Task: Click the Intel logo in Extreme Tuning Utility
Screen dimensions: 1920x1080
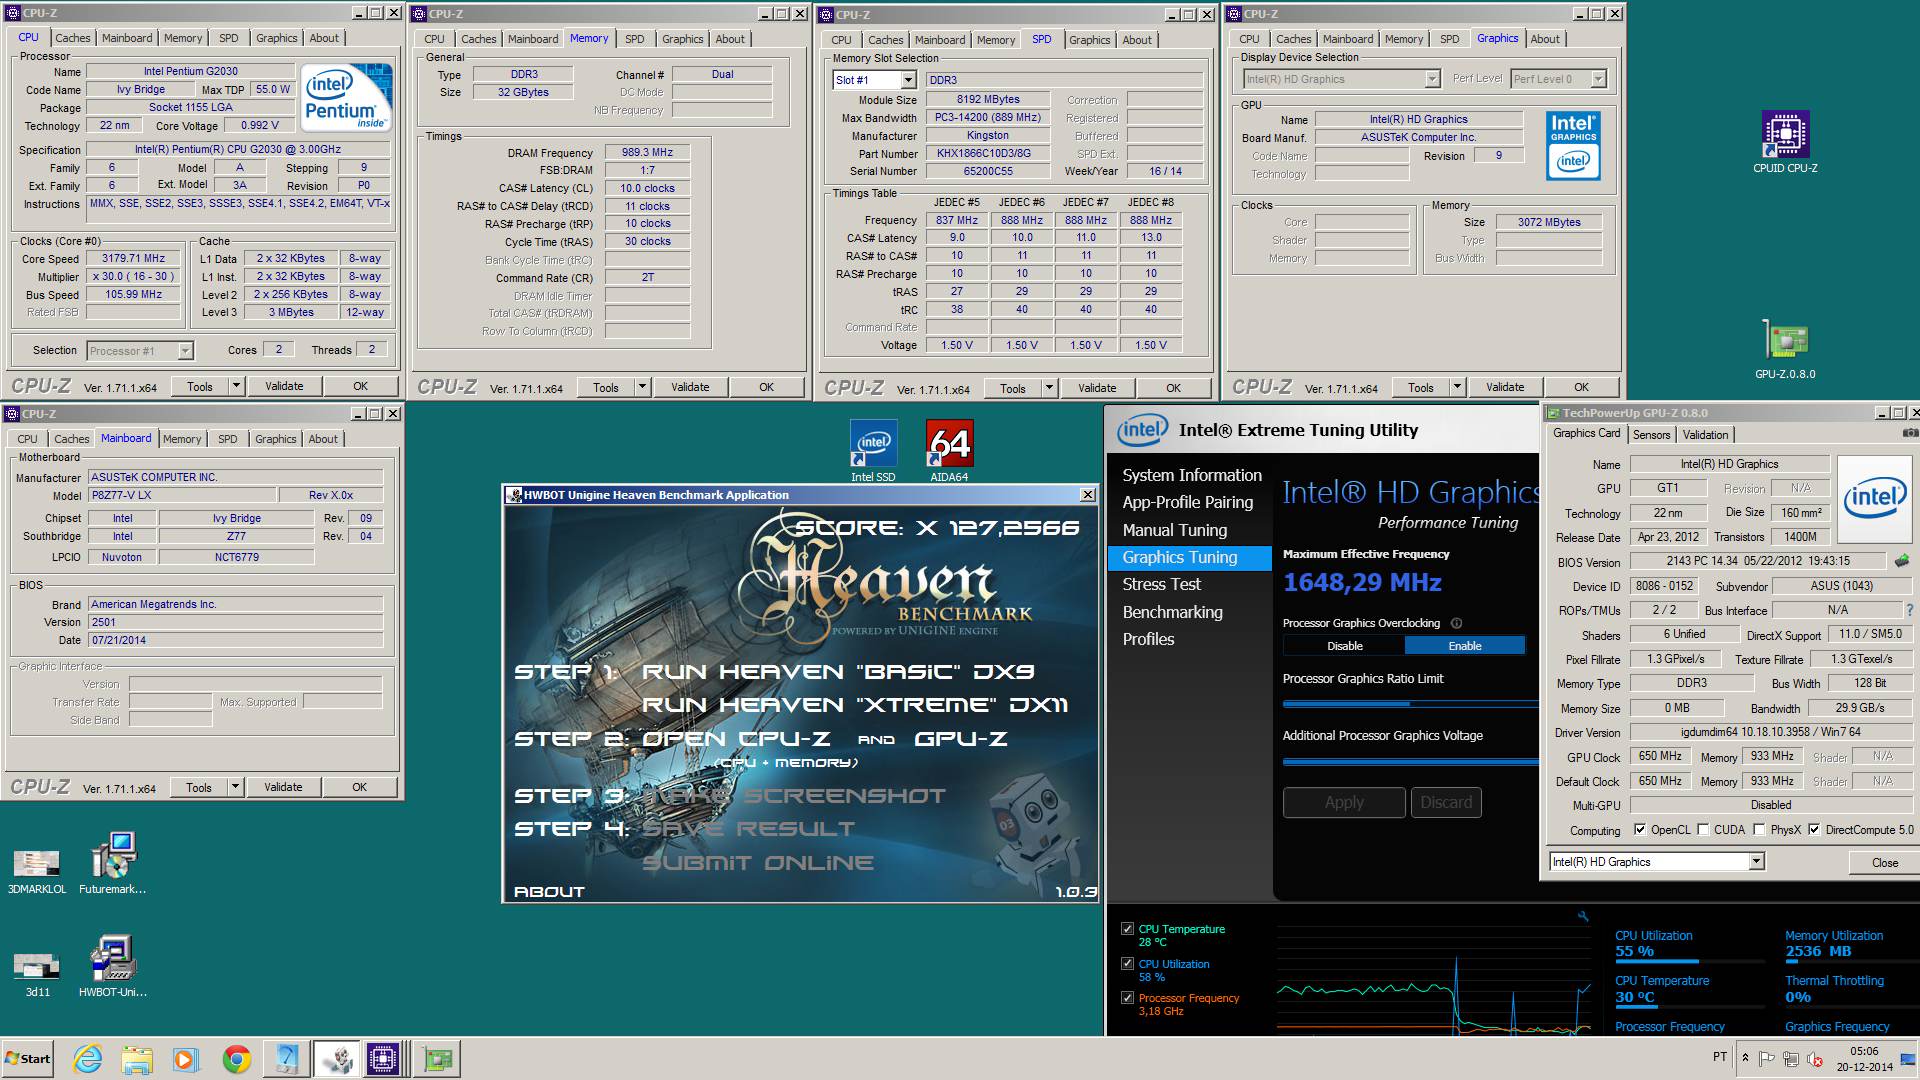Action: coord(1143,430)
